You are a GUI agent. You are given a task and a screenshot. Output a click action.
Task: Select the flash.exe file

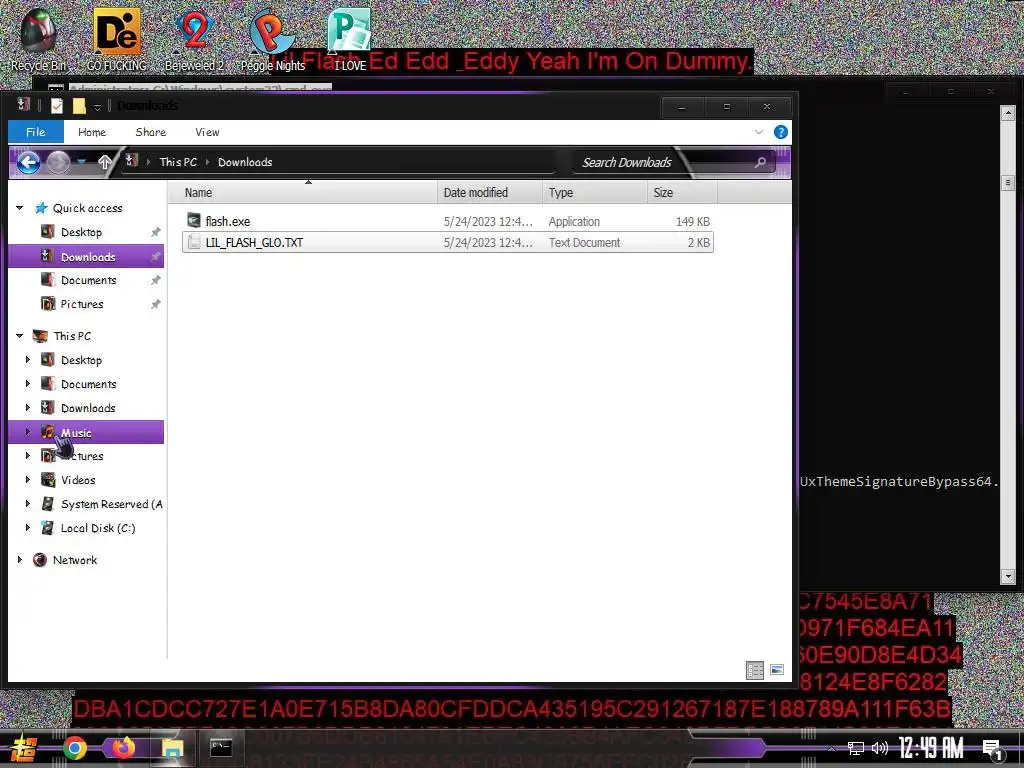[x=448, y=221]
